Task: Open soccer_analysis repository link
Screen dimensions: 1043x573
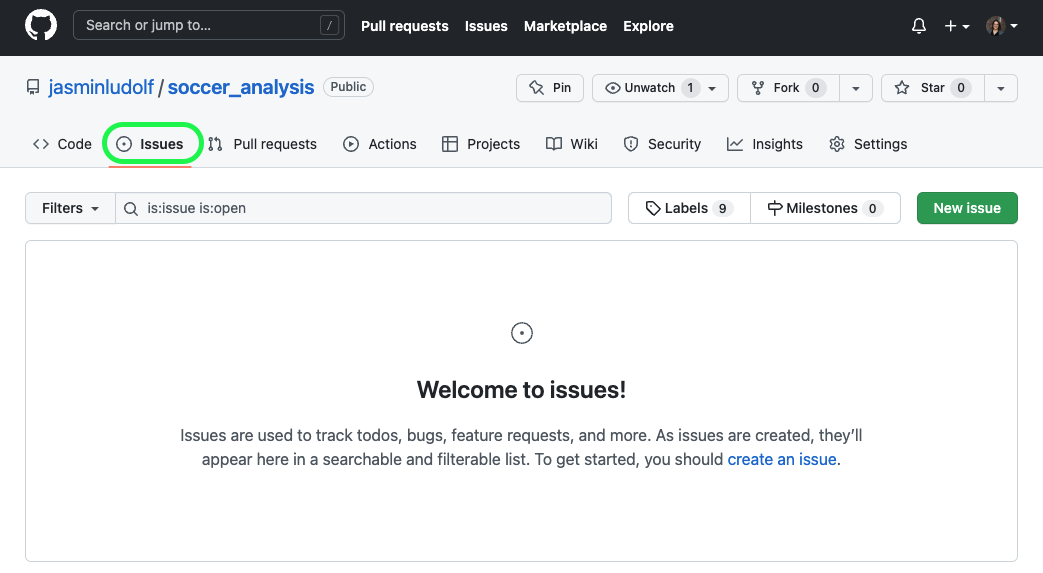Action: [x=241, y=87]
